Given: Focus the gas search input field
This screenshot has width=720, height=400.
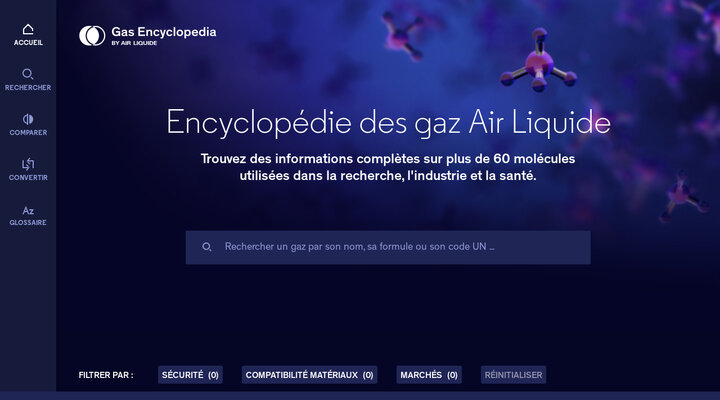Looking at the screenshot, I should (x=388, y=247).
